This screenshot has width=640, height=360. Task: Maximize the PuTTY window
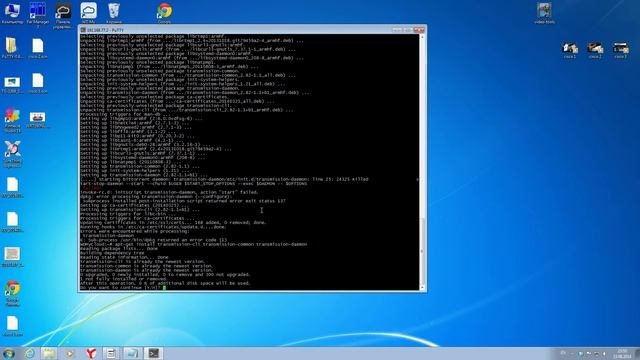(407, 30)
